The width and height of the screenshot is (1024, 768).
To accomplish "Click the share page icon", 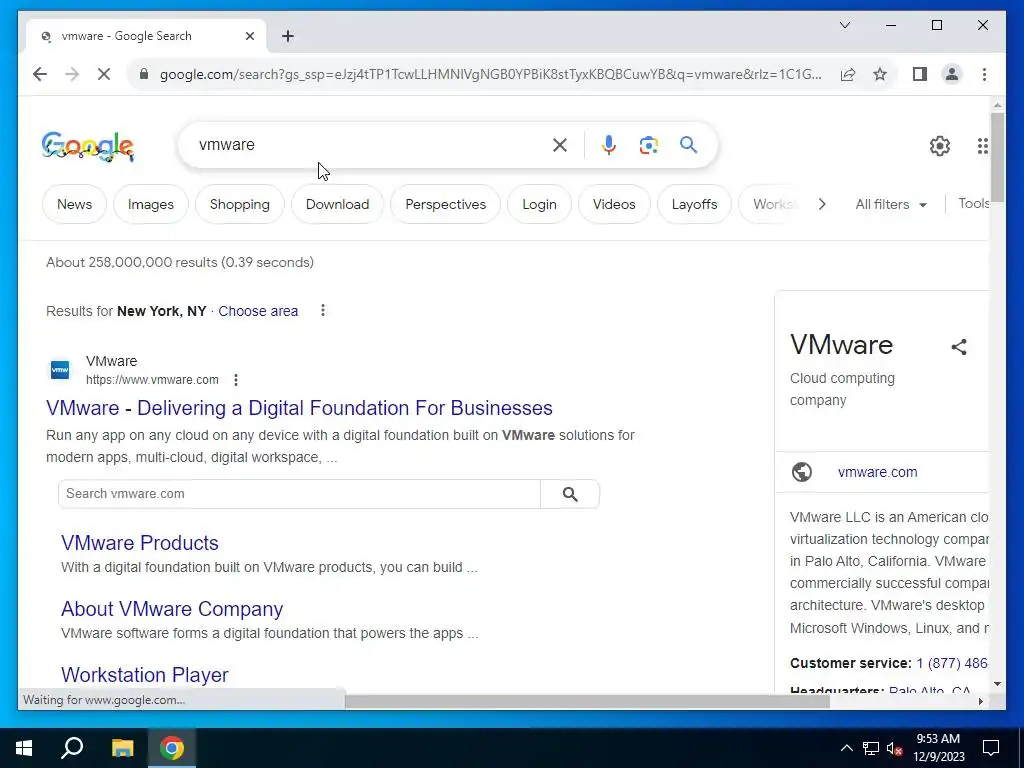I will click(x=848, y=74).
